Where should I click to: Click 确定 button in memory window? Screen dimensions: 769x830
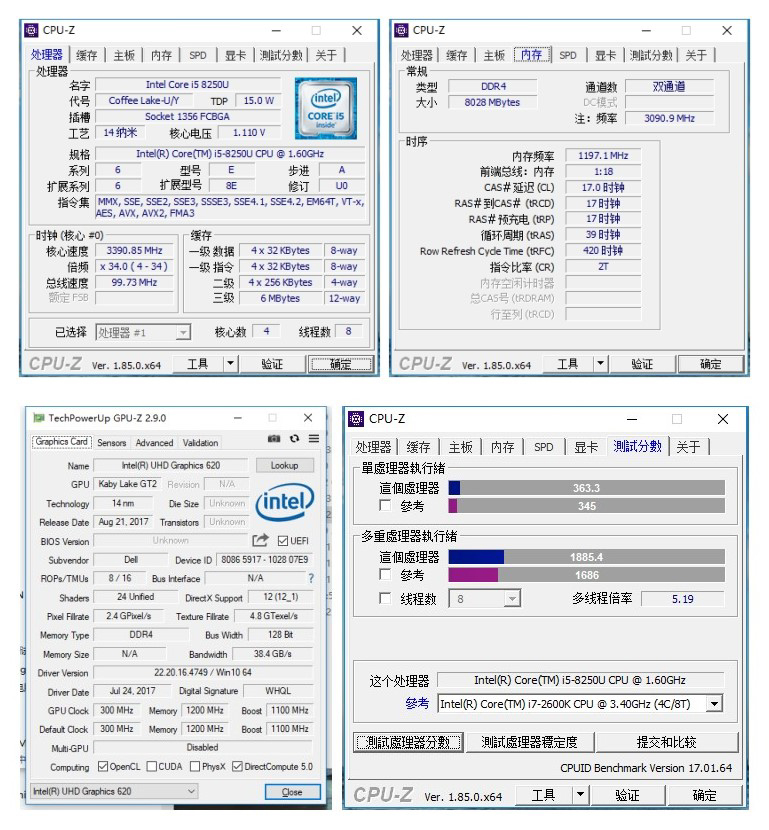710,364
